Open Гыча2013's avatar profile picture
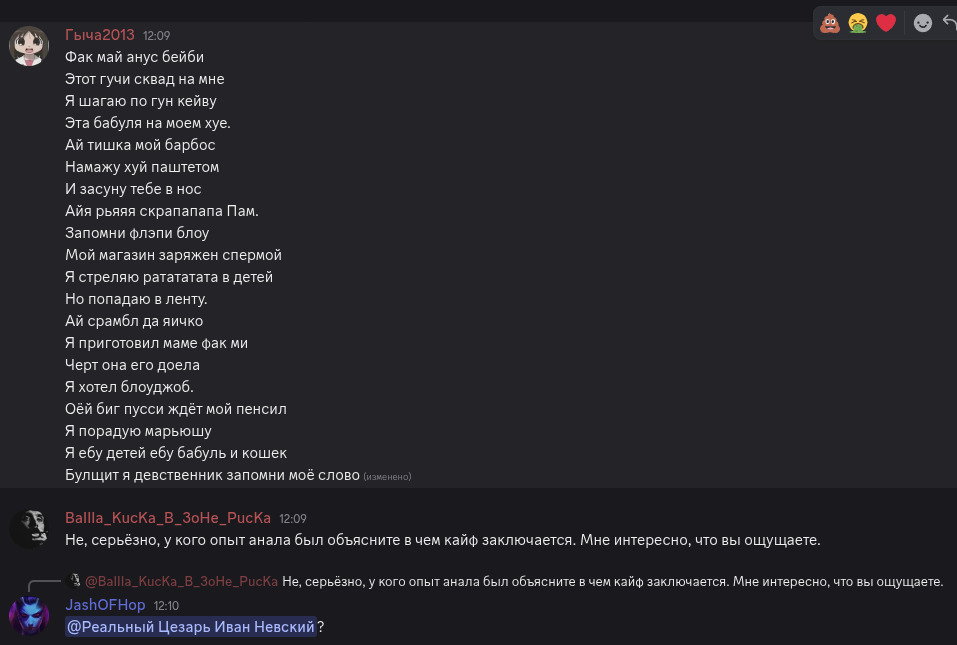Image resolution: width=957 pixels, height=645 pixels. tap(29, 46)
